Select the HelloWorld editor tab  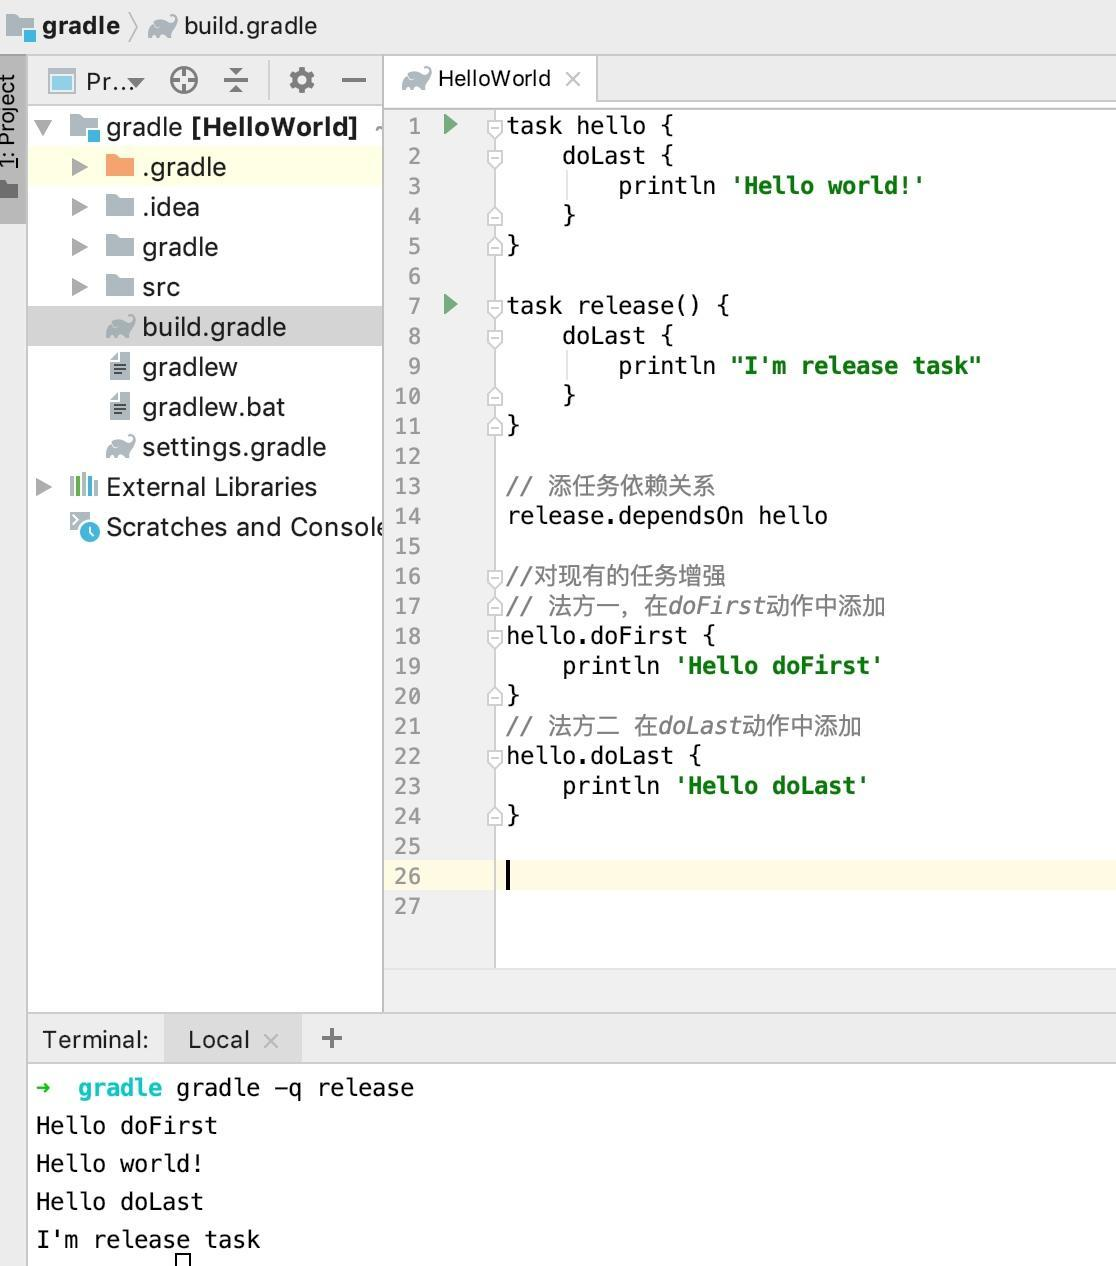point(491,78)
